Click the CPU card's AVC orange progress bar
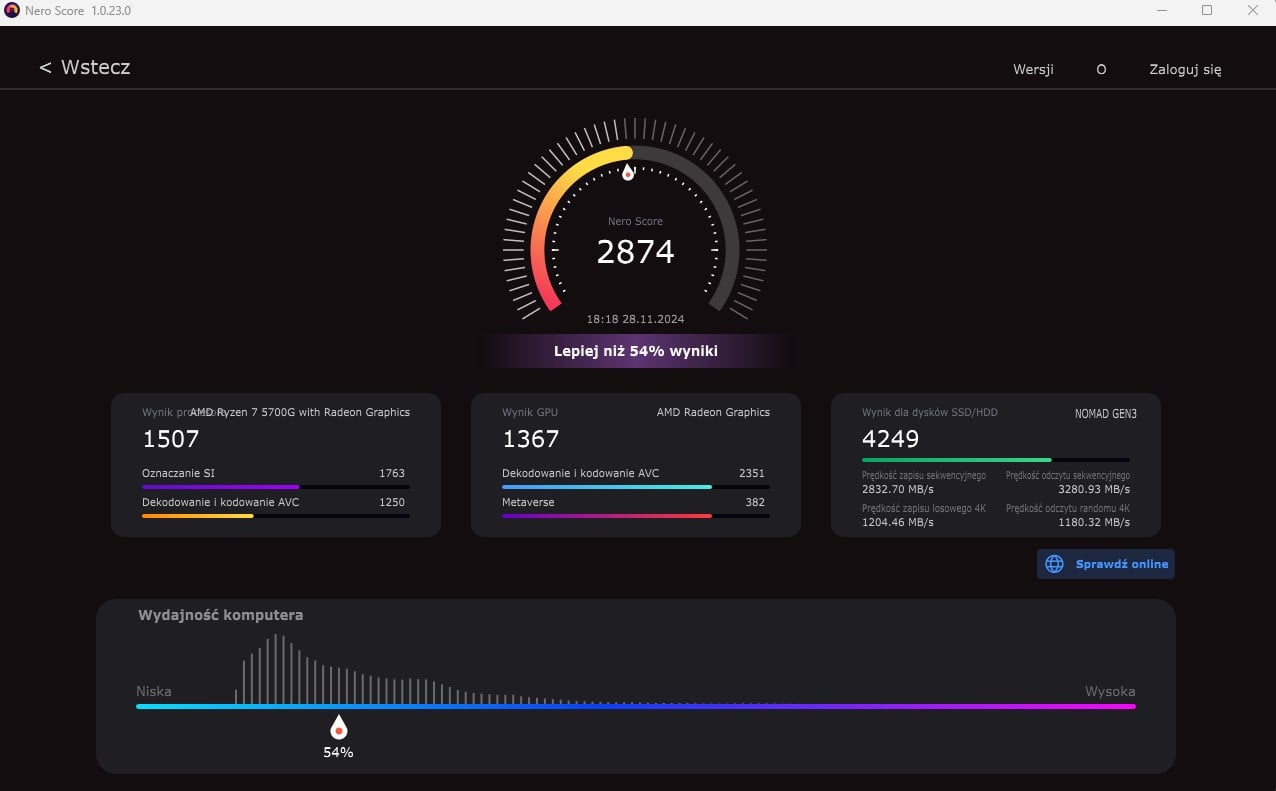The height and width of the screenshot is (791, 1276). pyautogui.click(x=276, y=516)
